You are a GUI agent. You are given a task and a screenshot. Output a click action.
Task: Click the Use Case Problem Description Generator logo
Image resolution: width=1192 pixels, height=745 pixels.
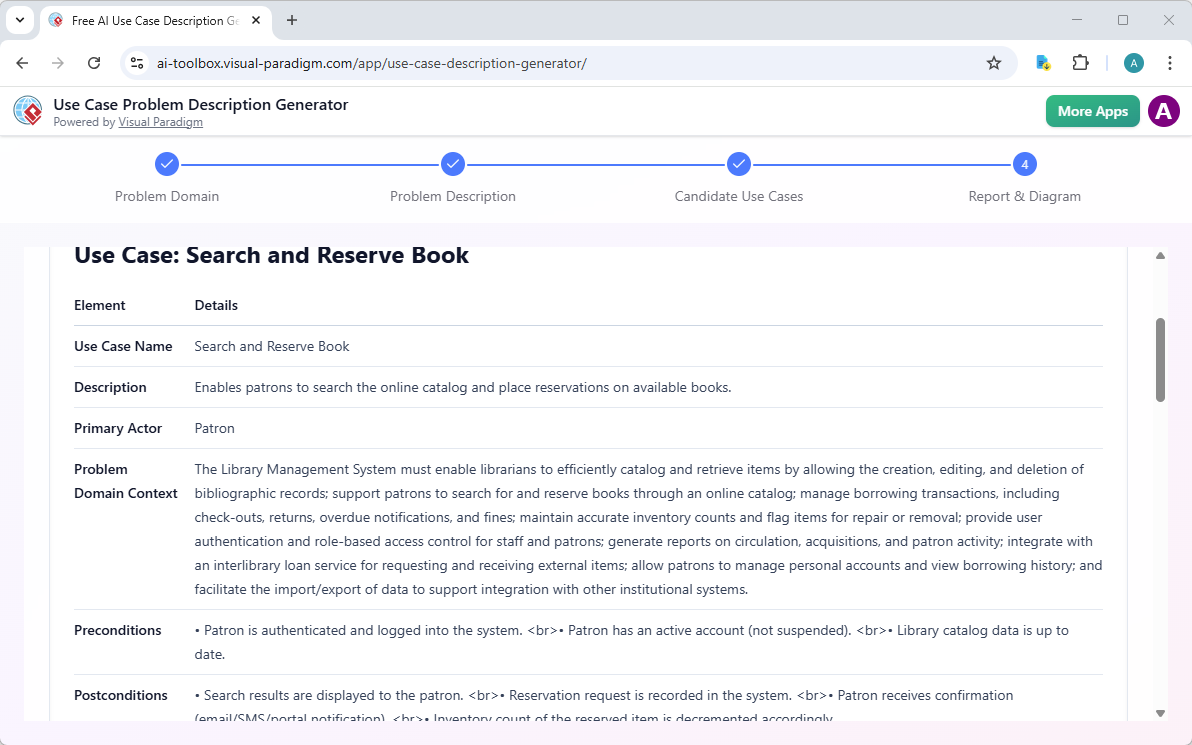pyautogui.click(x=27, y=110)
